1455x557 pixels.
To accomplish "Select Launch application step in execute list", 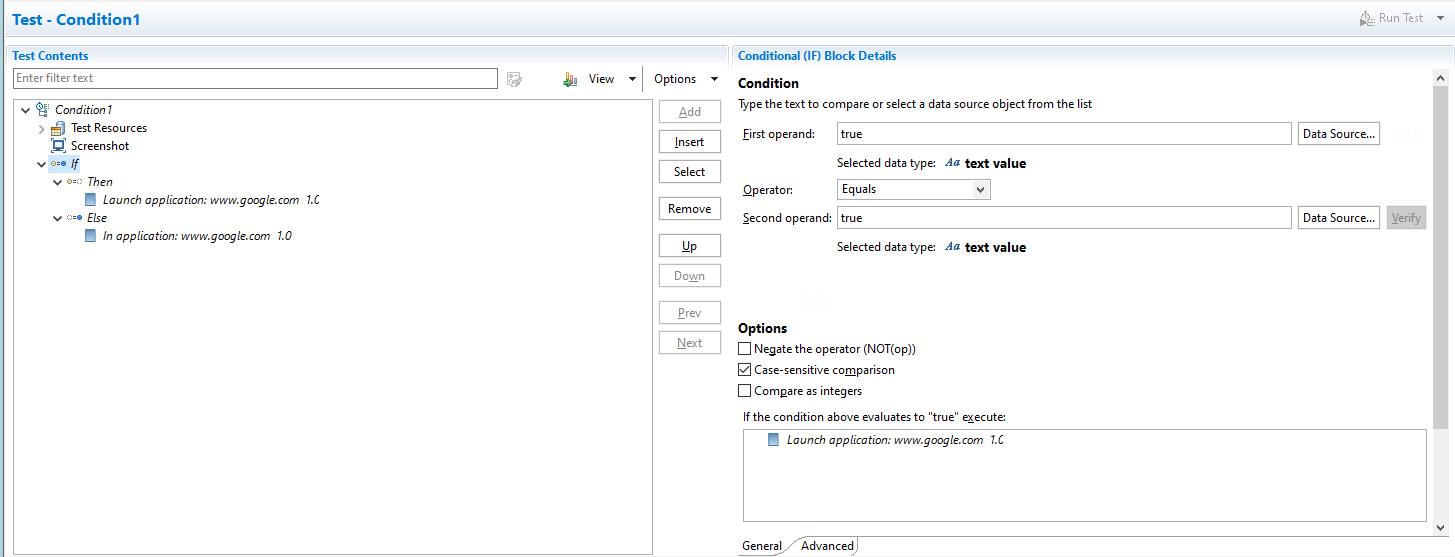I will pos(895,440).
